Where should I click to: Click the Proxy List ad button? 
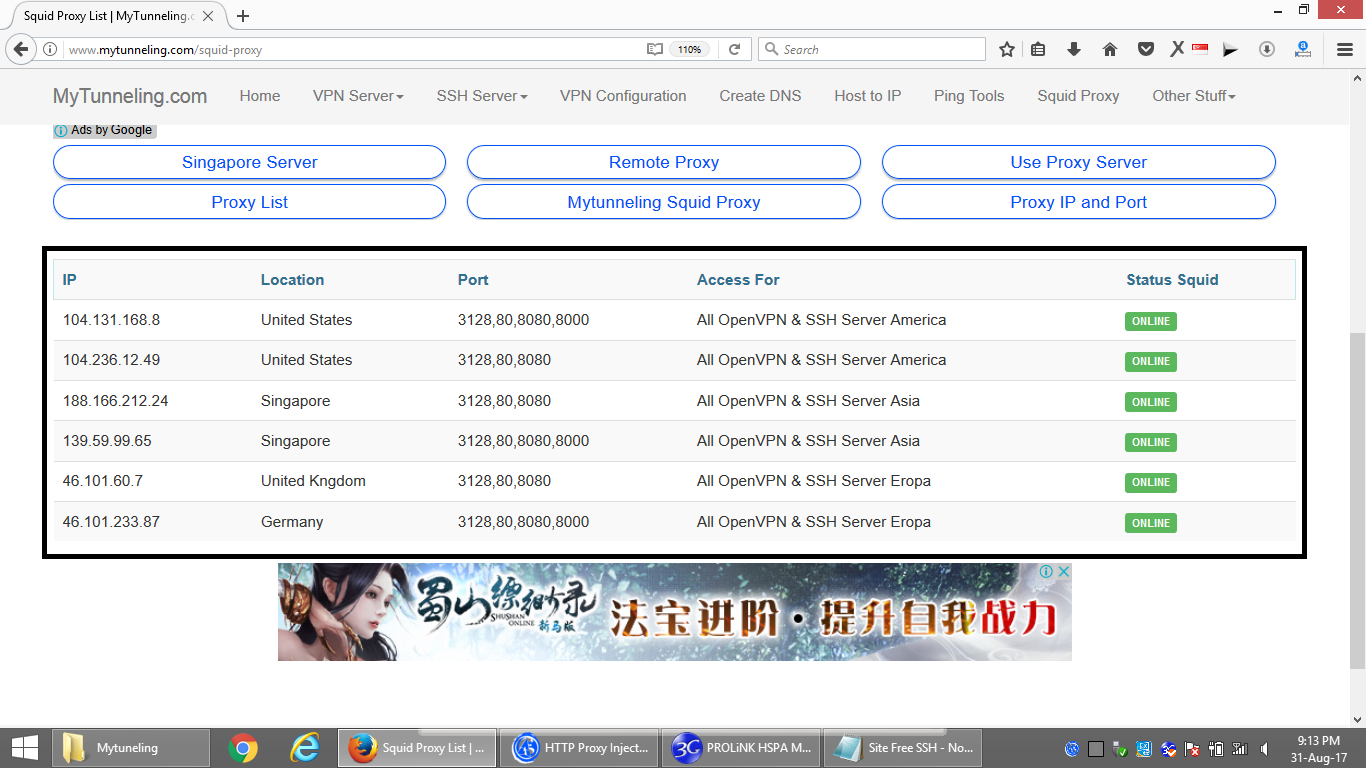[x=249, y=202]
